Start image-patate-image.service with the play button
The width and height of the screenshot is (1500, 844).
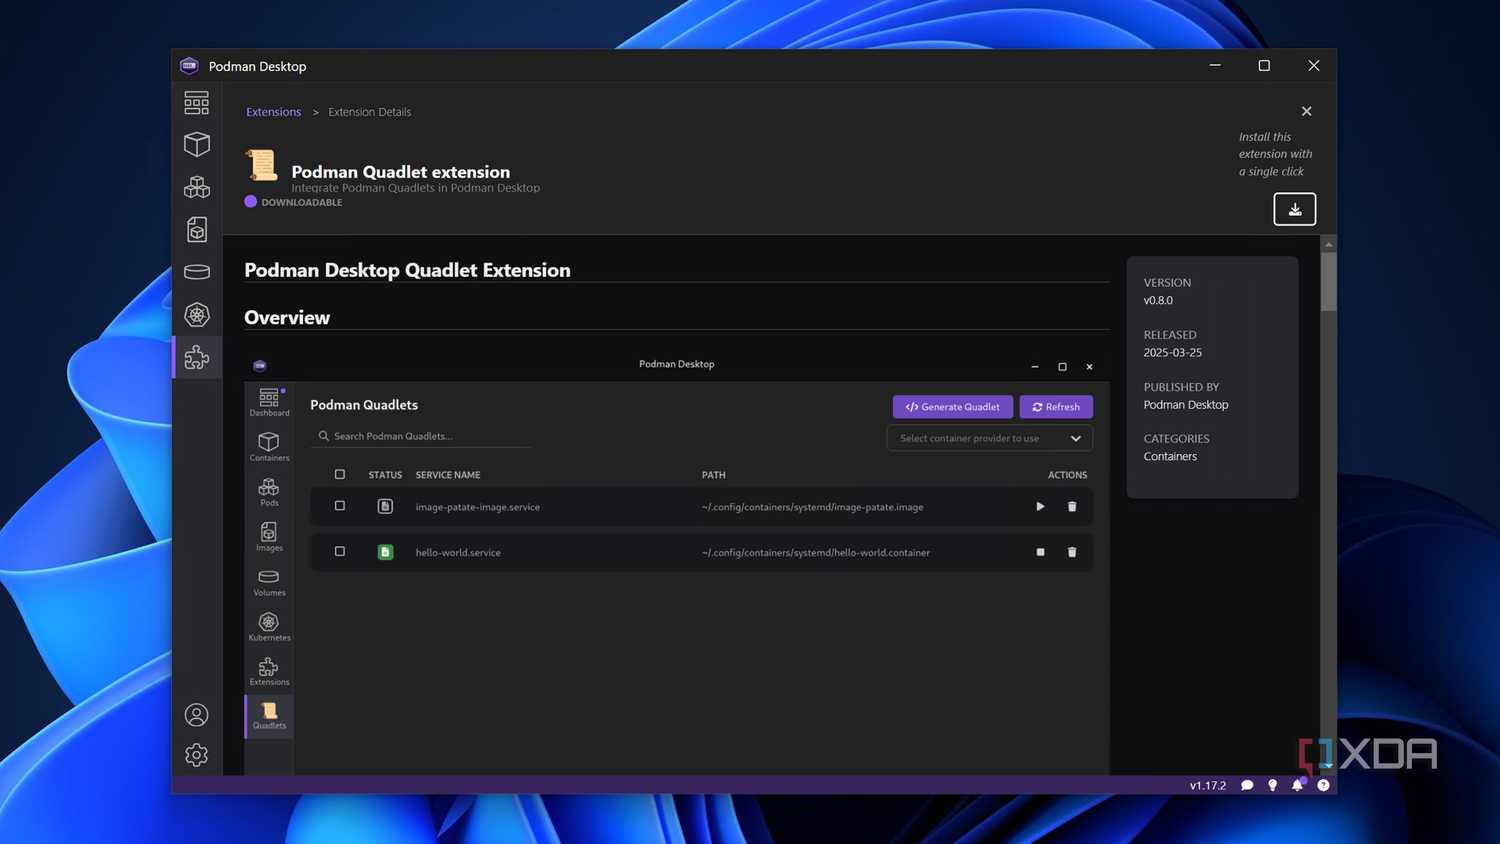click(1040, 507)
